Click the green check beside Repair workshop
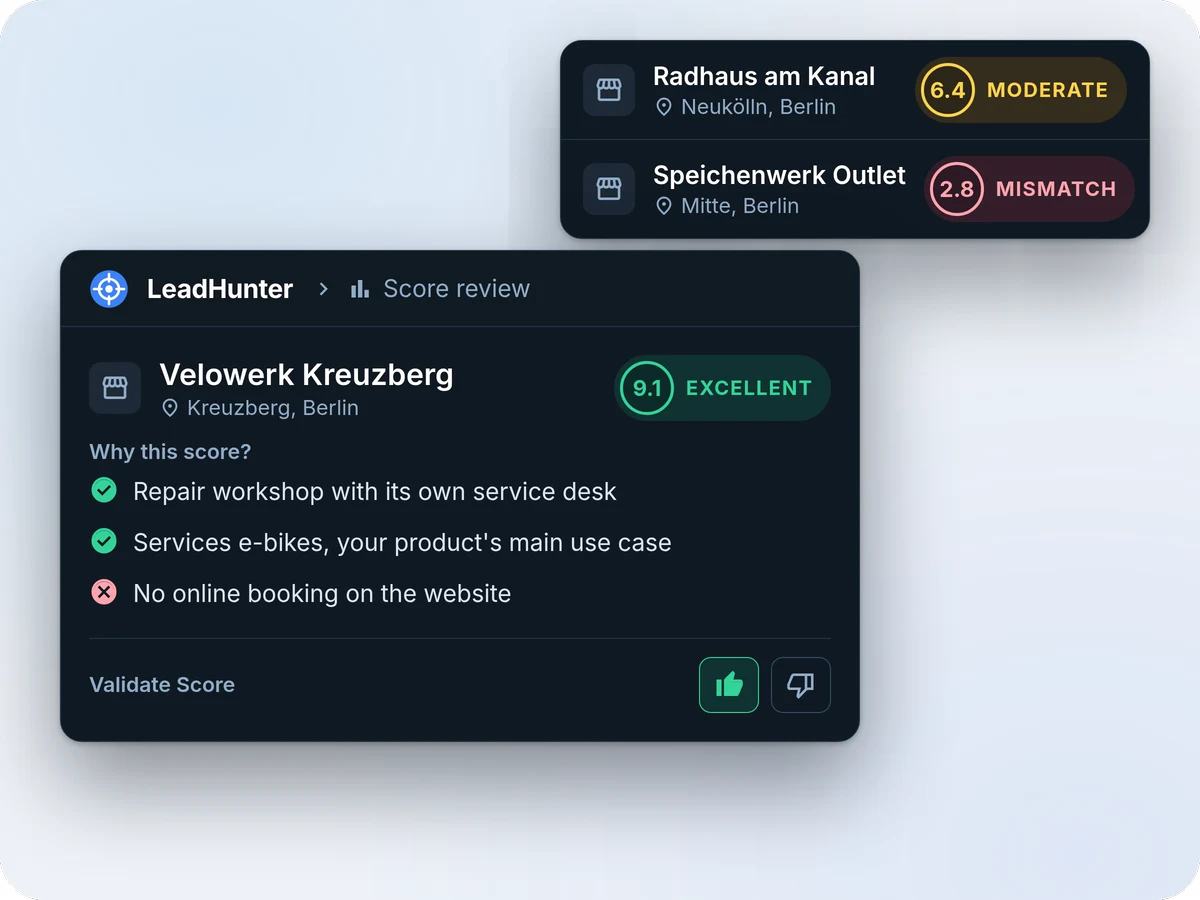Viewport: 1200px width, 900px height. (104, 490)
